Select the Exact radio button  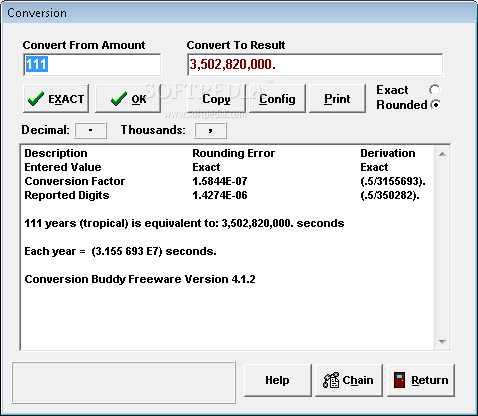click(x=435, y=90)
